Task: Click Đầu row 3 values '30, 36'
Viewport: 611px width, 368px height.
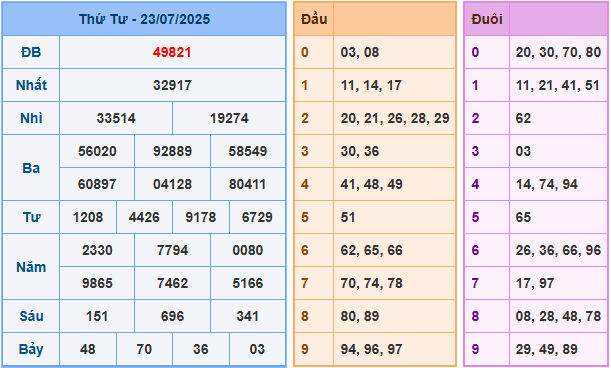Action: coord(360,151)
